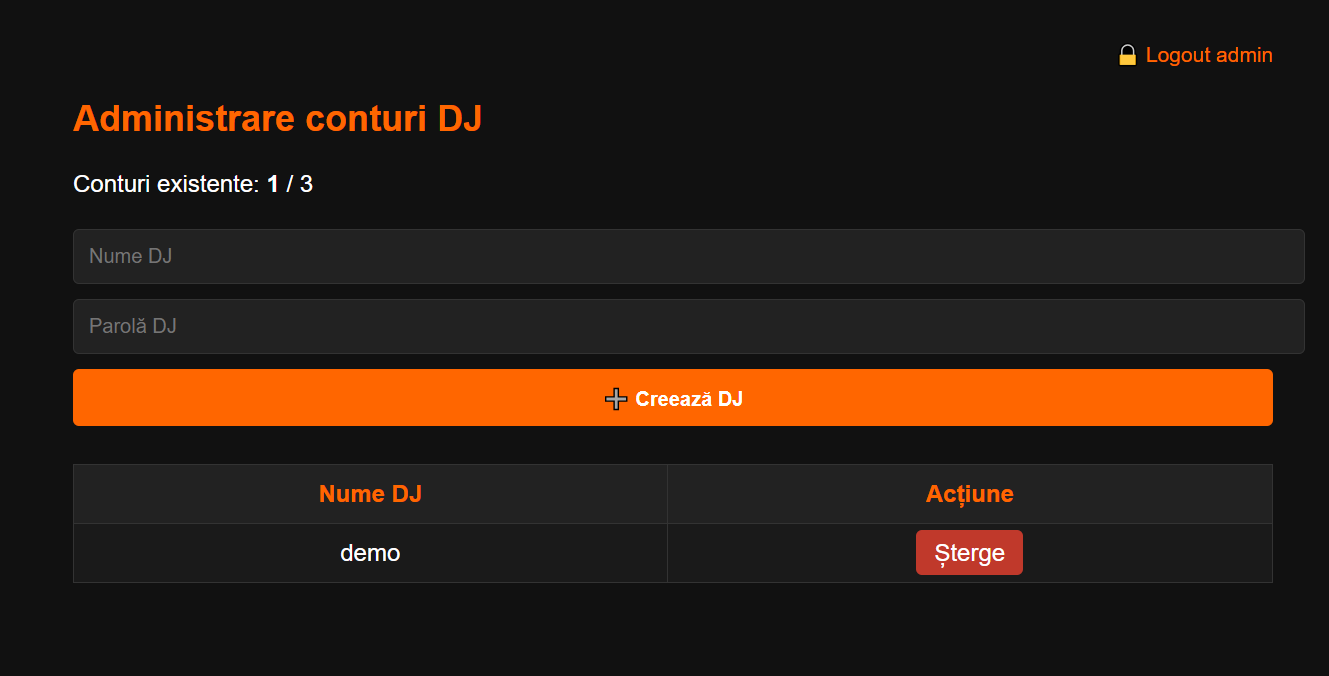
Task: Click the slash in the accounts counter
Action: tap(290, 184)
